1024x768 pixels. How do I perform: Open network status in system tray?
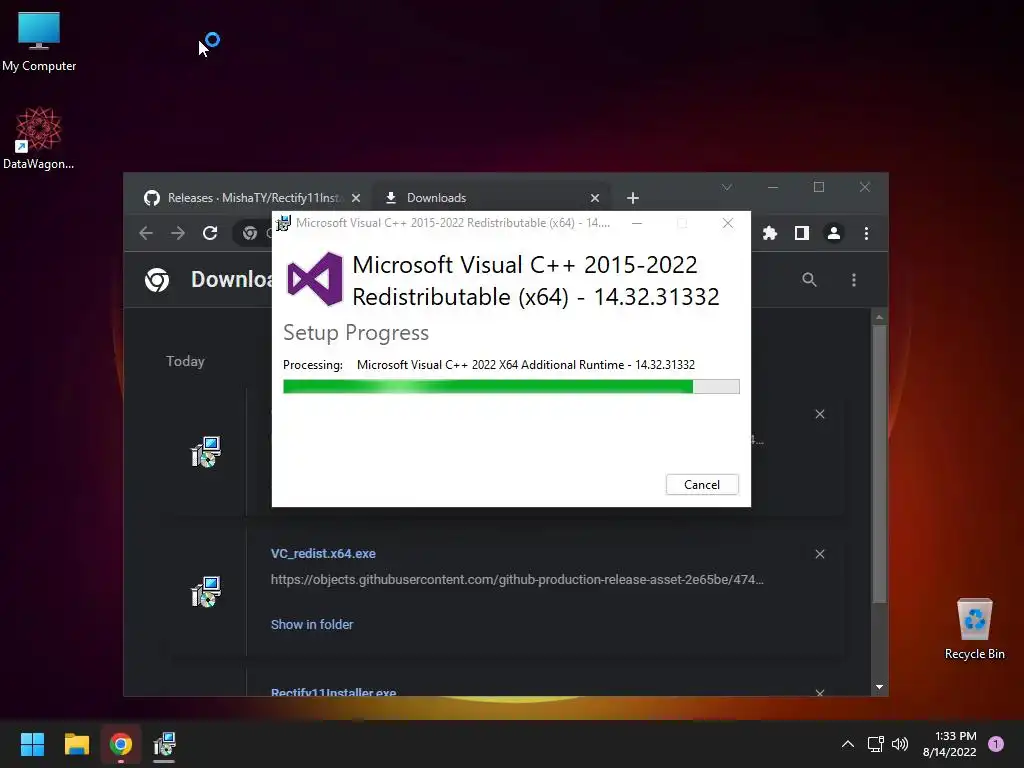(875, 744)
